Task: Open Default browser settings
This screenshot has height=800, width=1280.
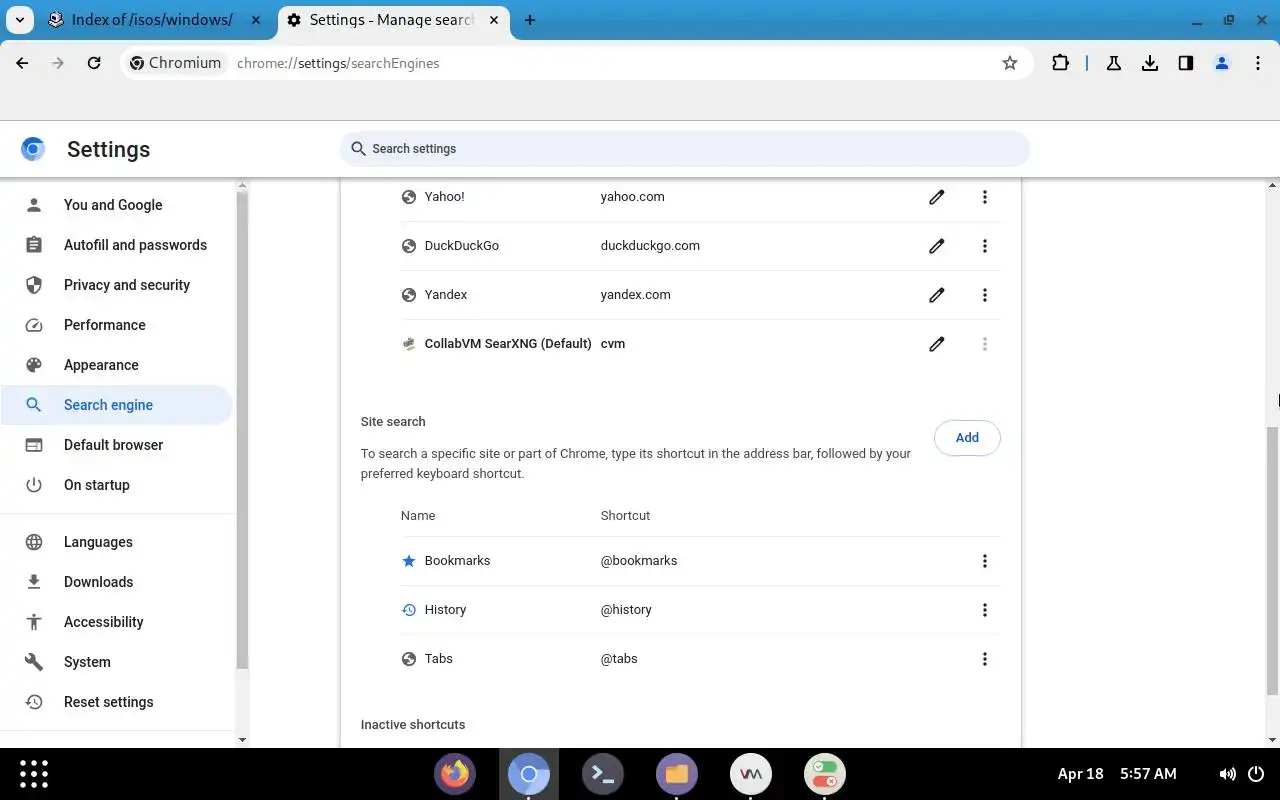Action: (117, 445)
